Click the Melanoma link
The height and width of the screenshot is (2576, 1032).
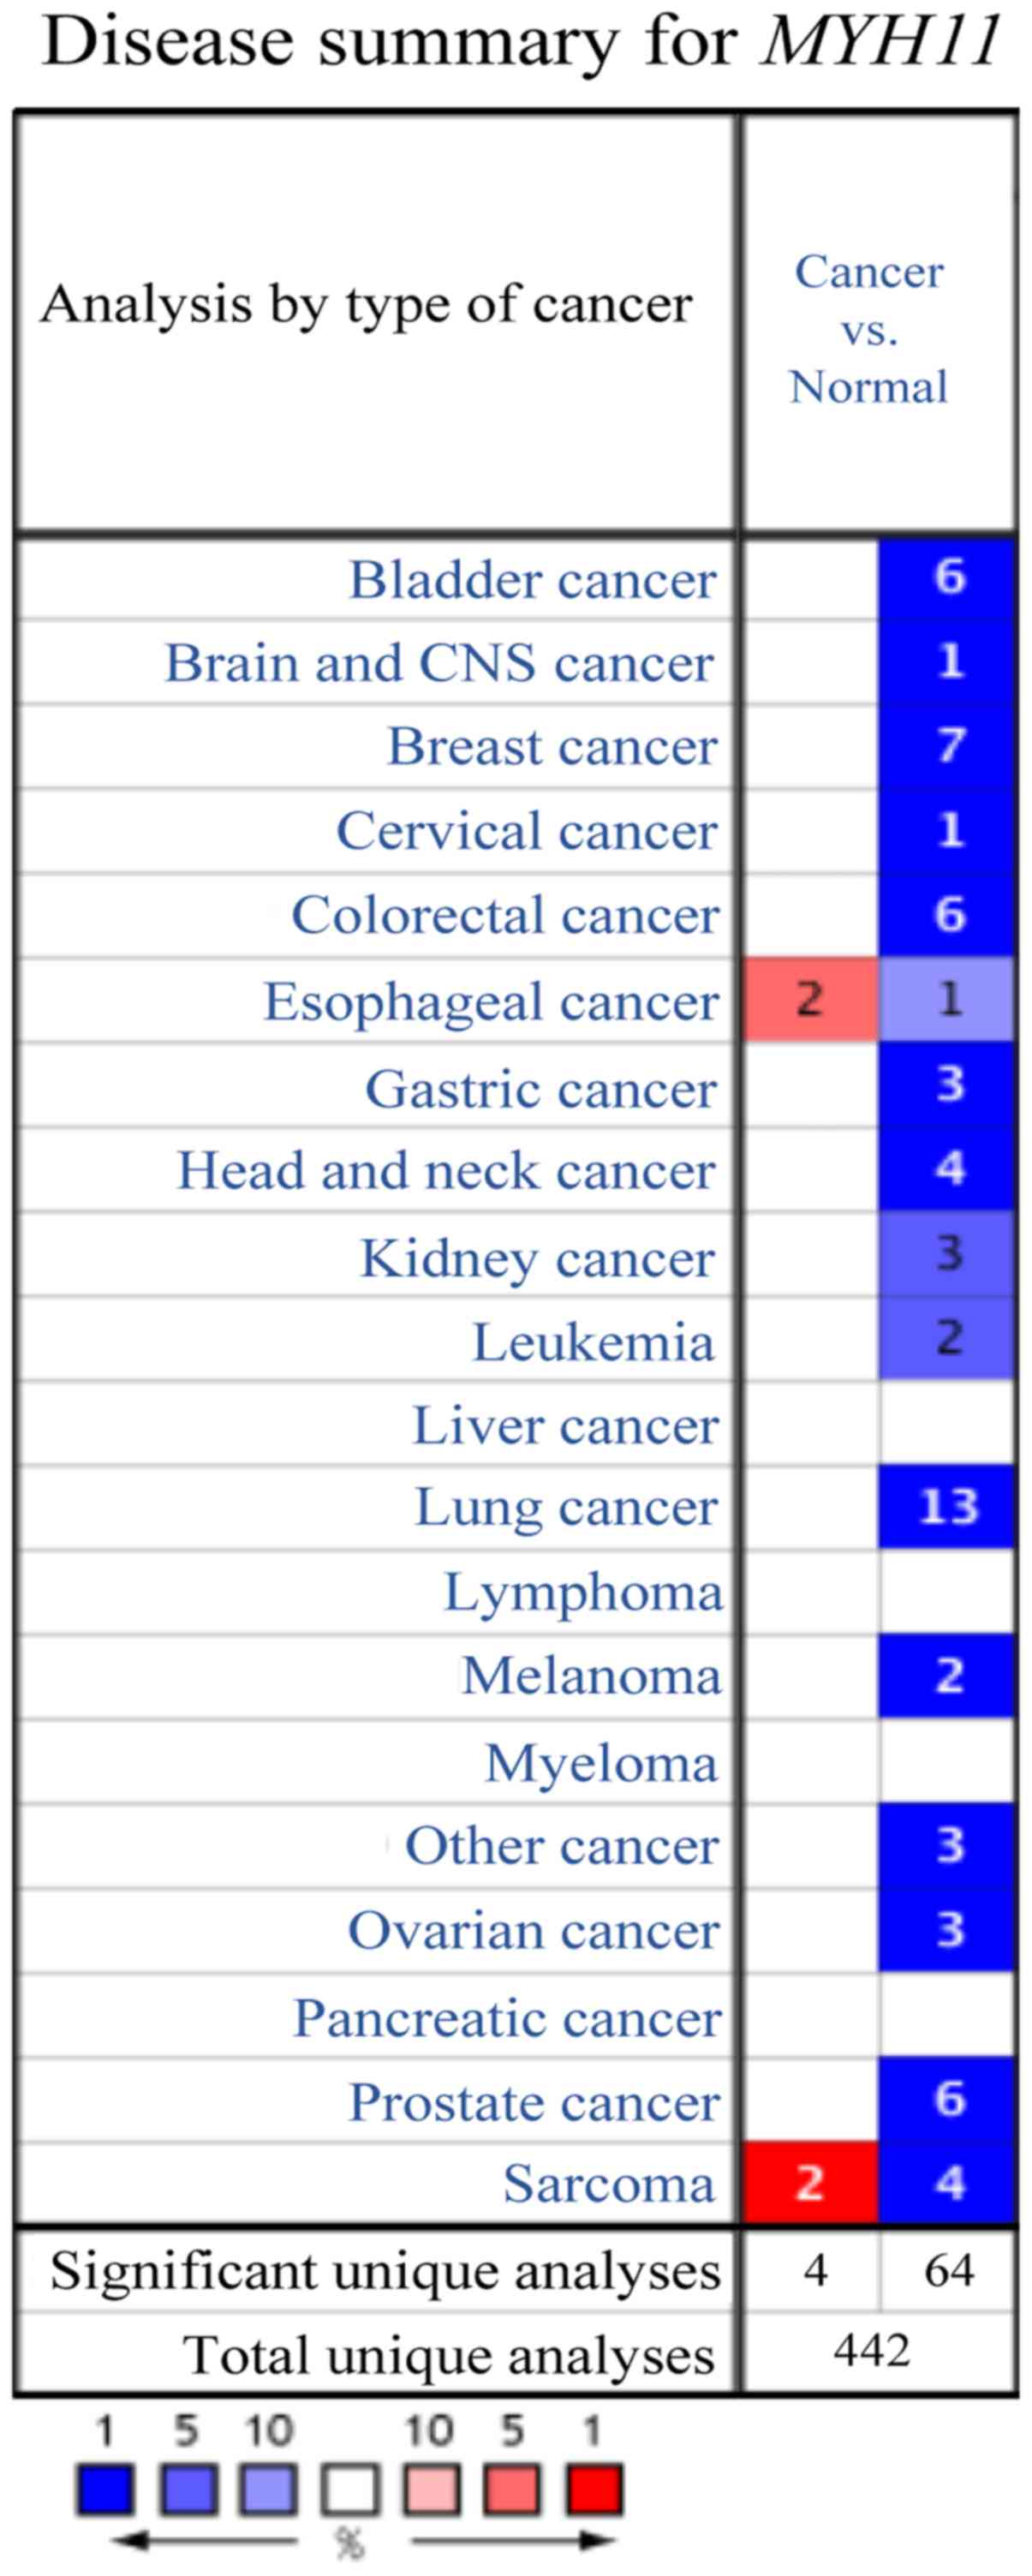coord(591,1675)
